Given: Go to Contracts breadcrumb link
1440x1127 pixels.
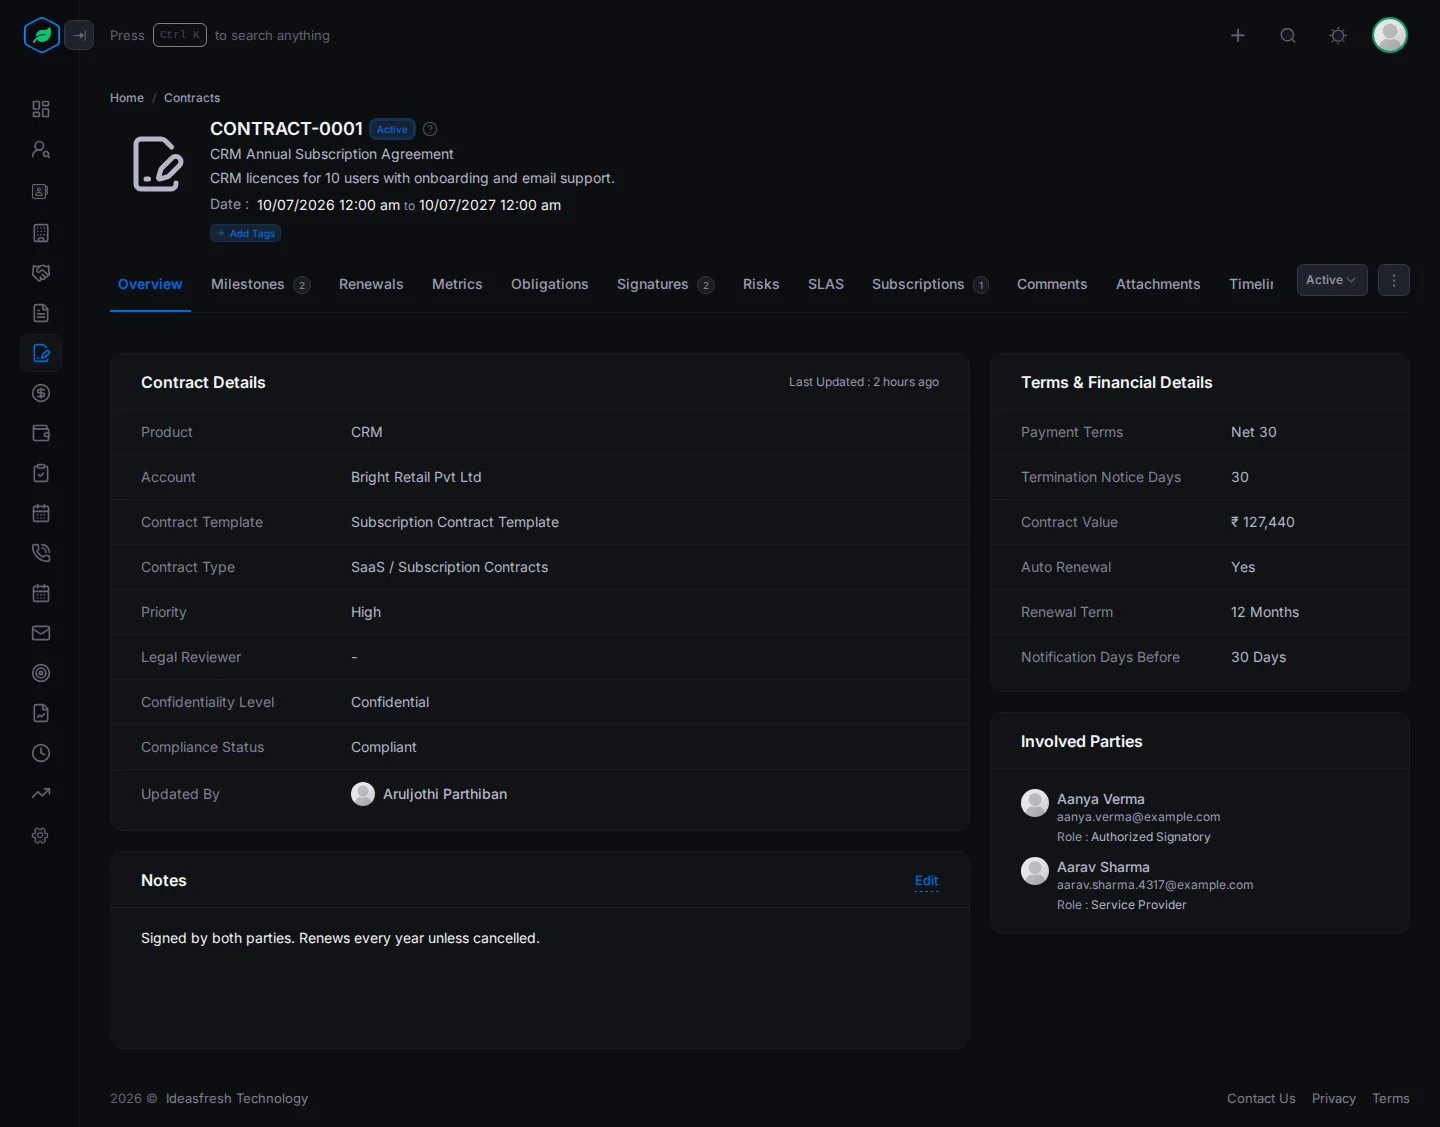Looking at the screenshot, I should 192,98.
